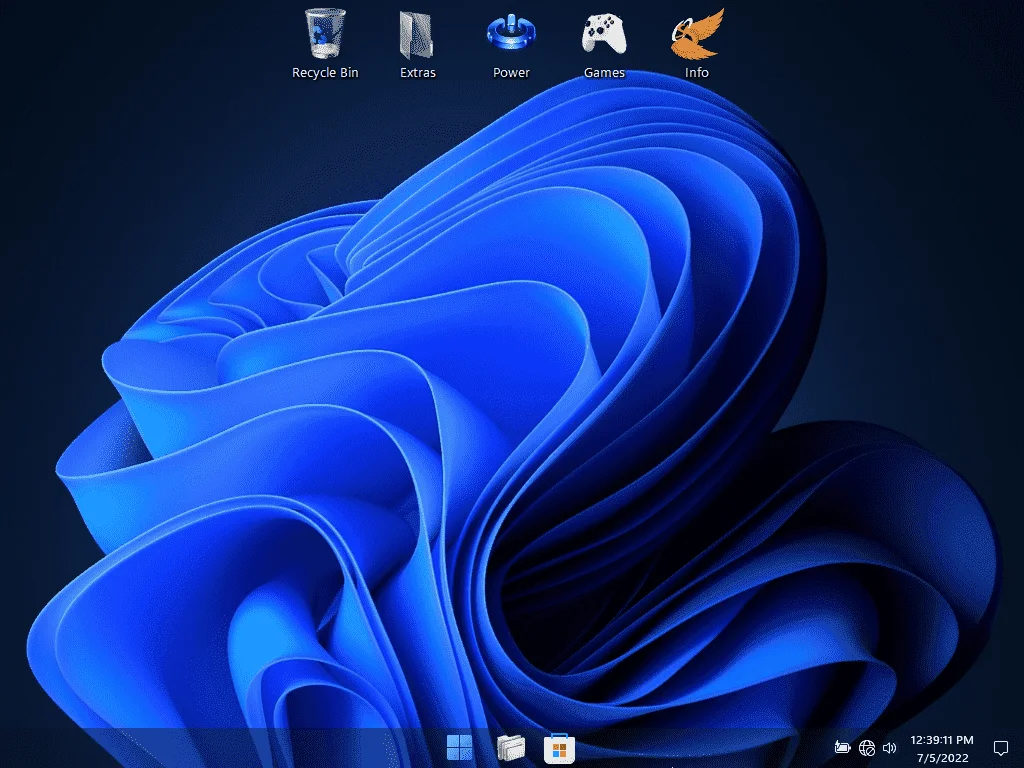Viewport: 1024px width, 768px height.
Task: Click the clock showing 12:39:11 PM
Action: coord(942,740)
